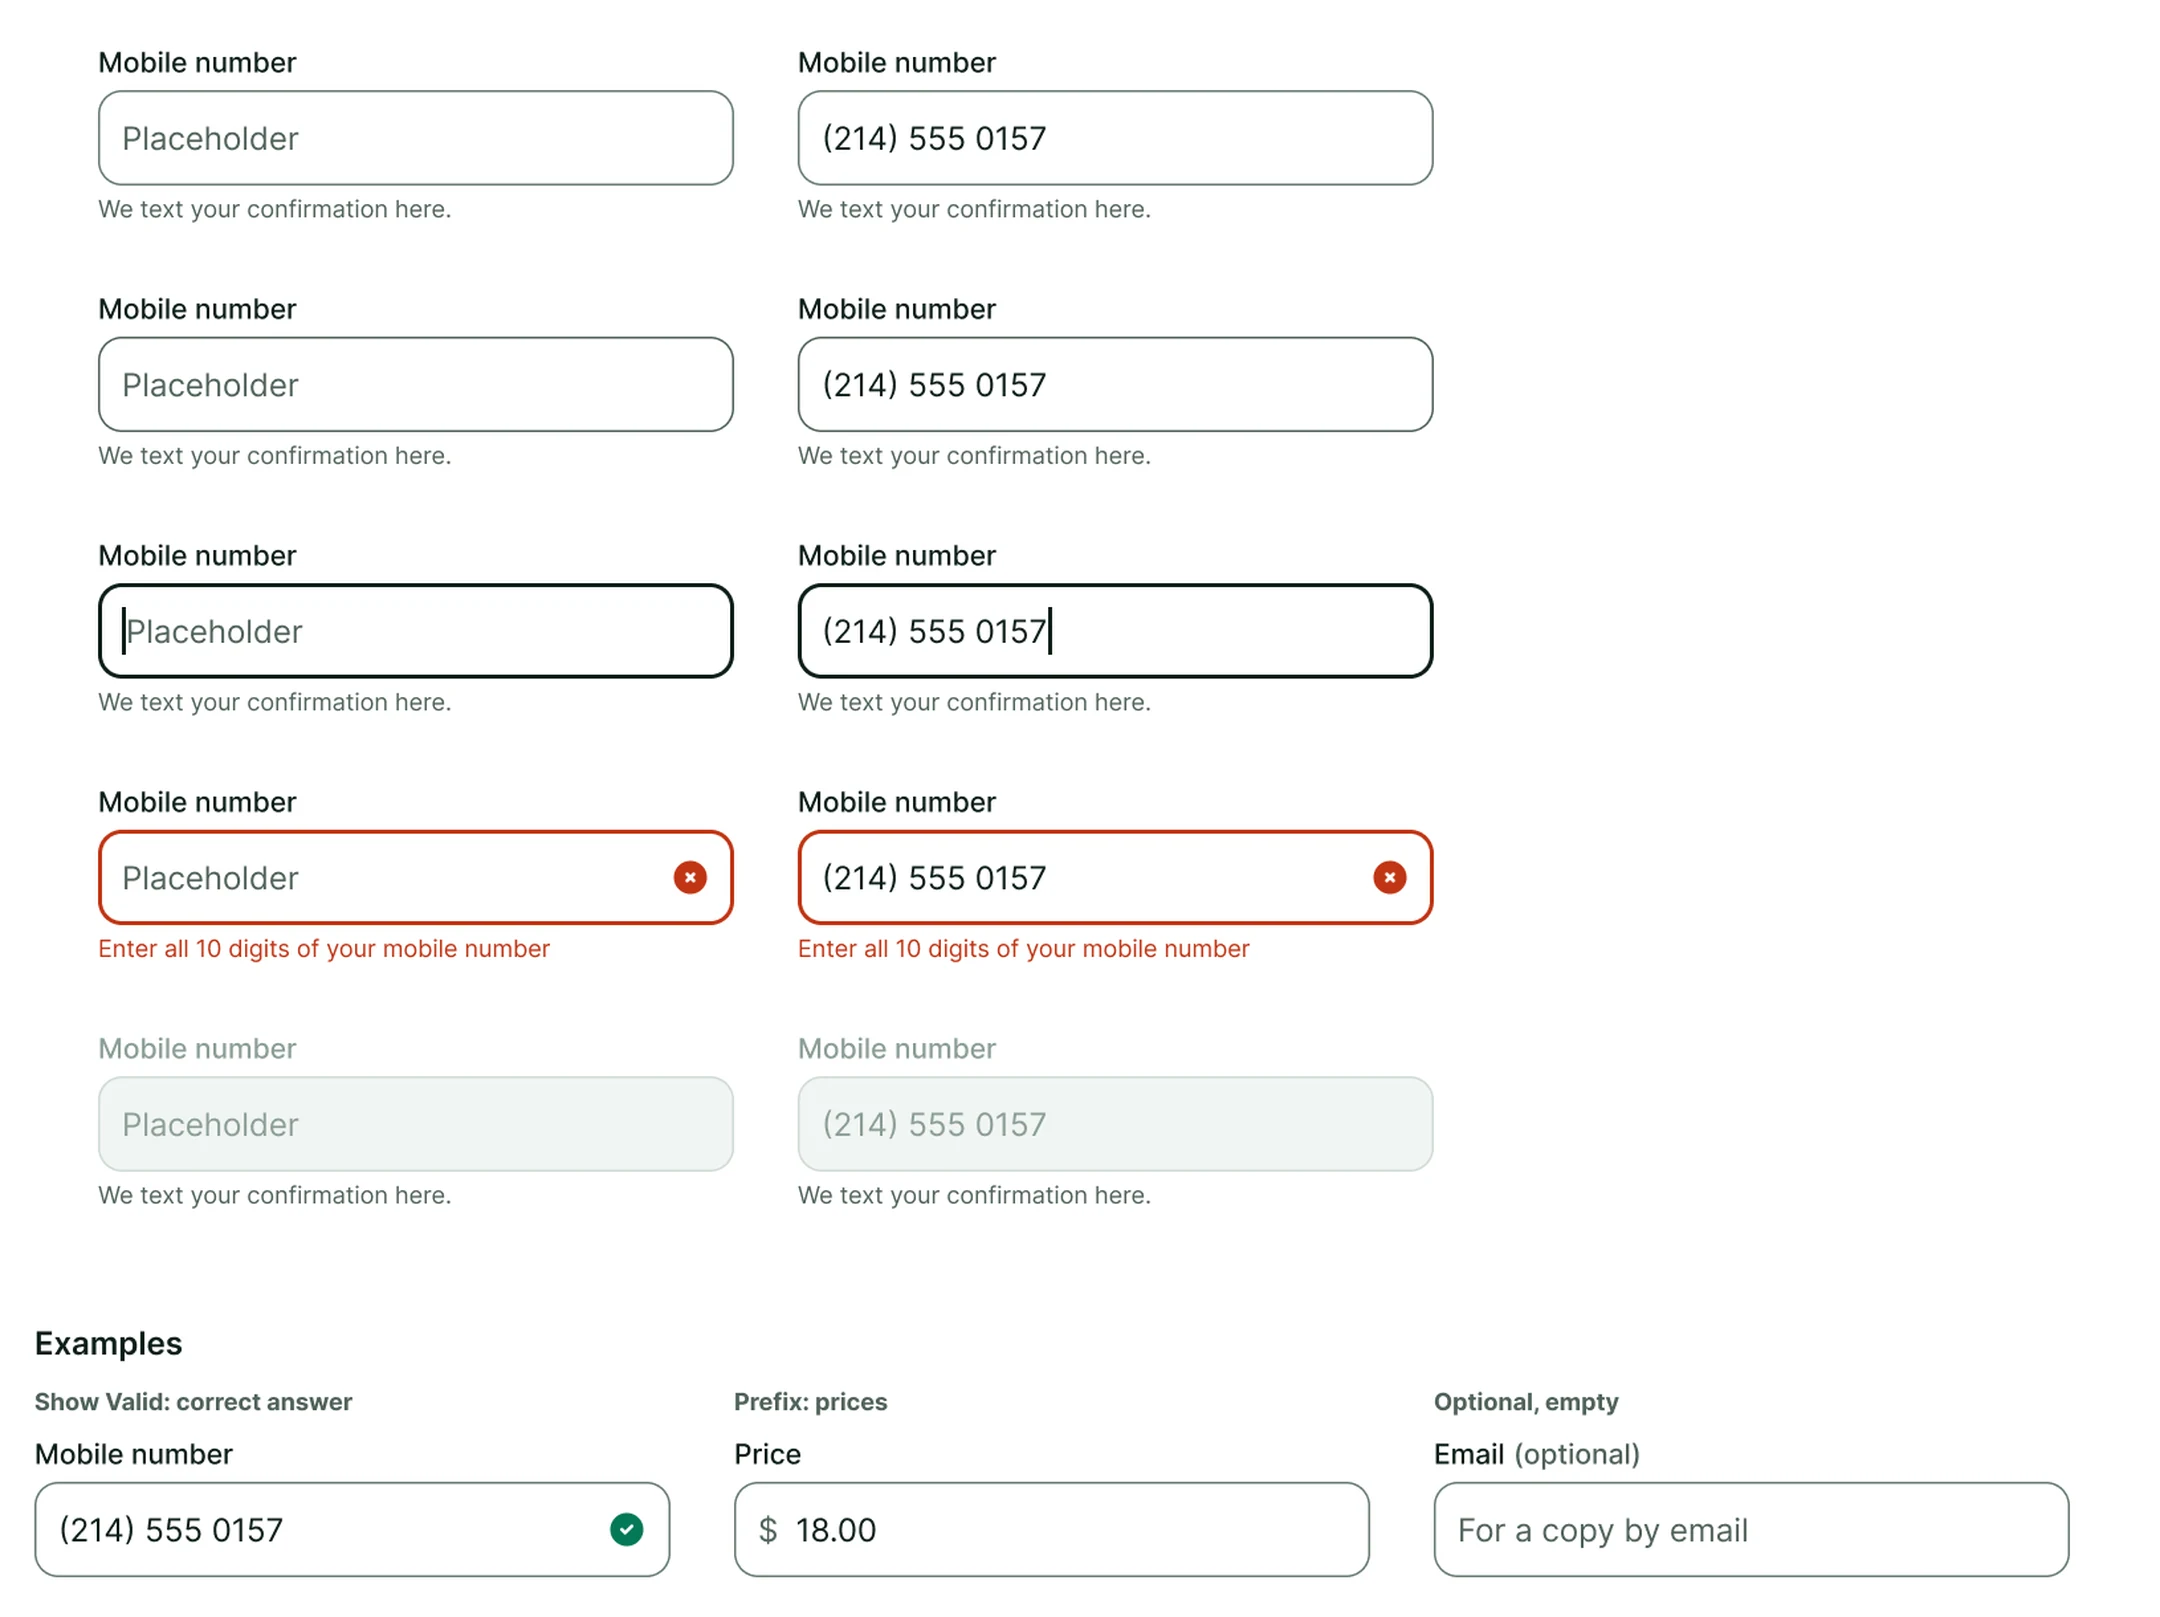Click the greyed 'Mobile number' label above the disabled (214) 555 0157 field
2160x1617 pixels.
[x=896, y=1048]
